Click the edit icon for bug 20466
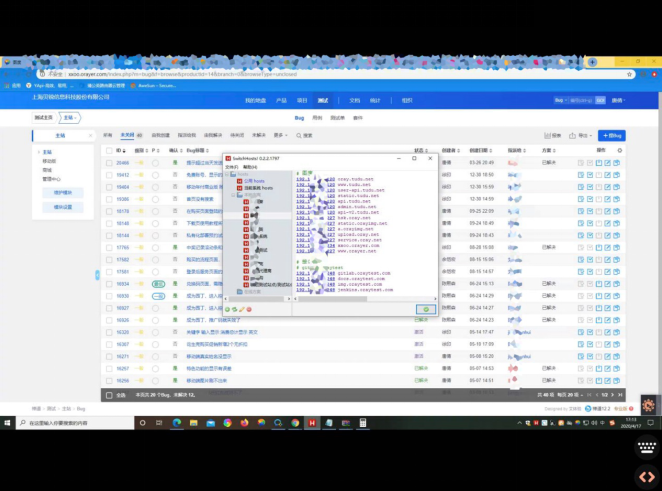Viewport: 662px width, 491px height. coord(608,163)
